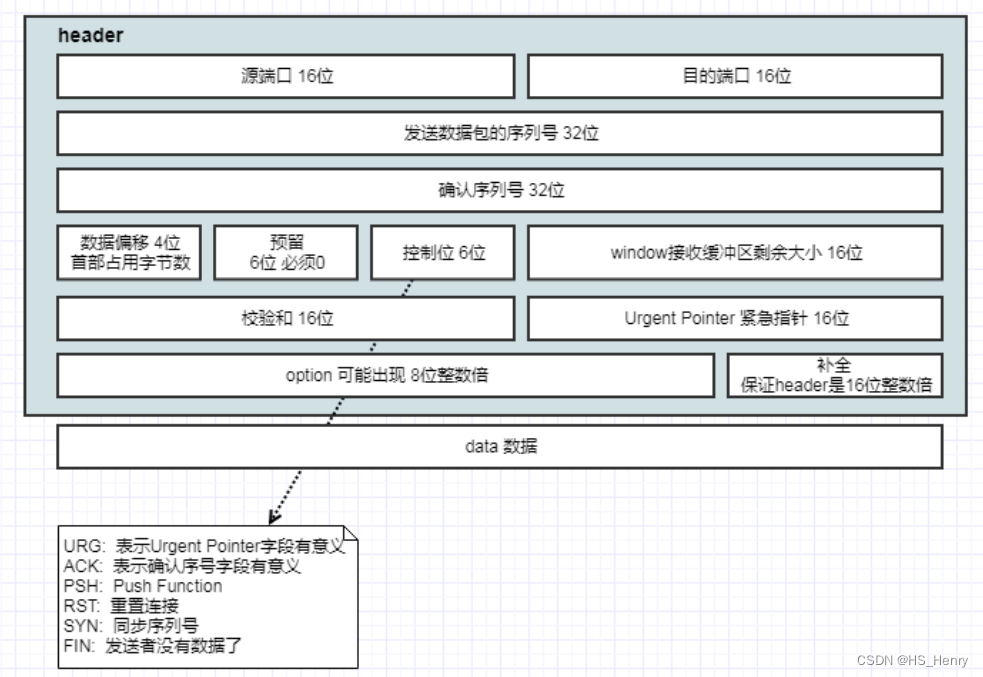Click the RST: 重置连接 line
The width and height of the screenshot is (983, 677).
(x=121, y=606)
